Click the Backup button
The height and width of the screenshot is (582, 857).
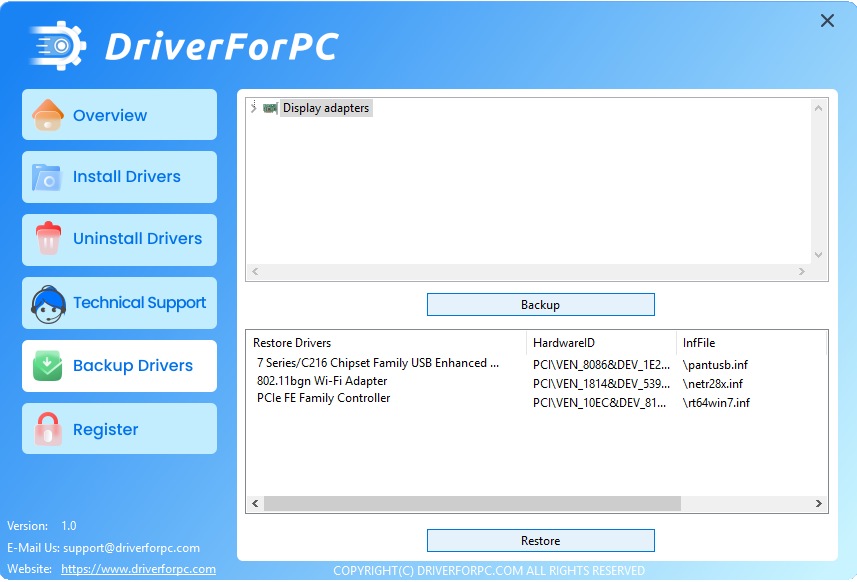[541, 305]
